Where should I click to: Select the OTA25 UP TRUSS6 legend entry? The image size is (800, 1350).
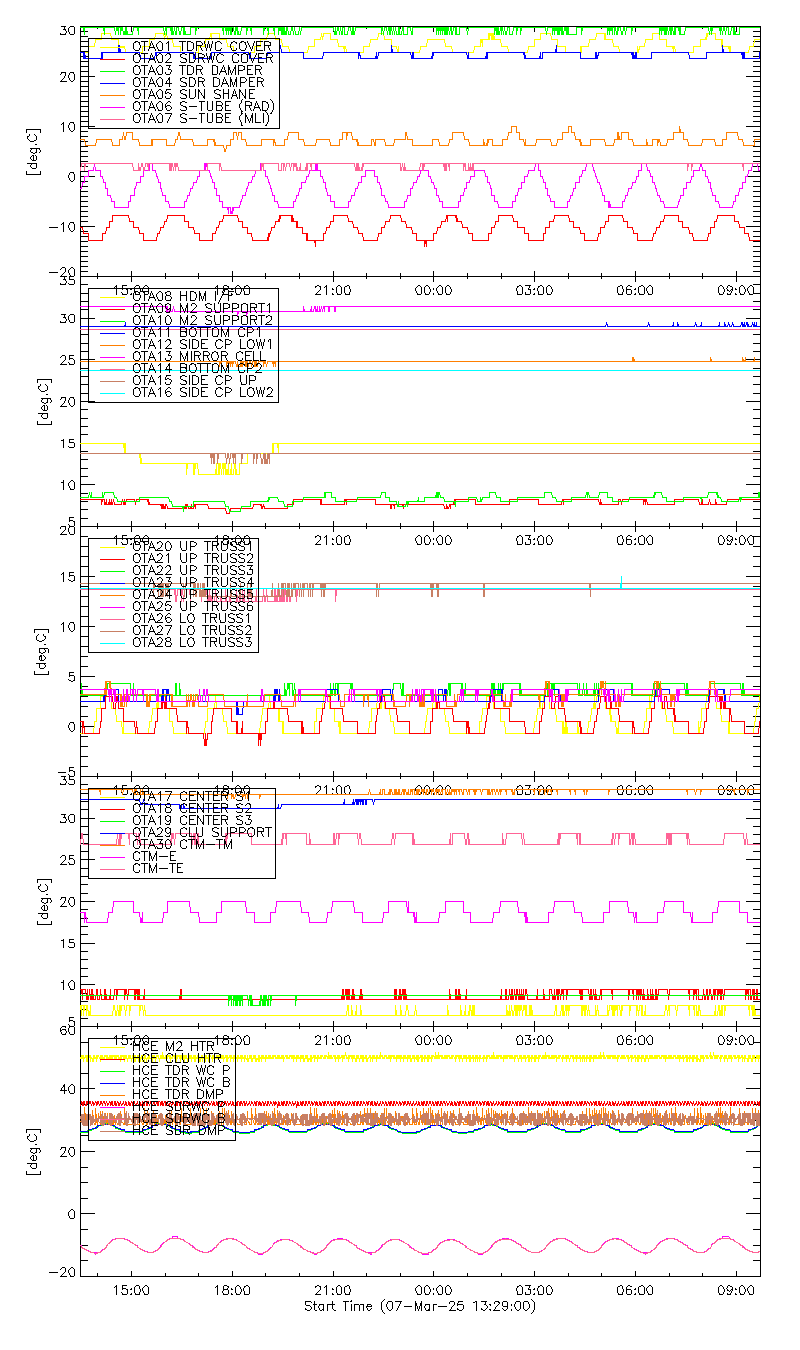click(193, 606)
